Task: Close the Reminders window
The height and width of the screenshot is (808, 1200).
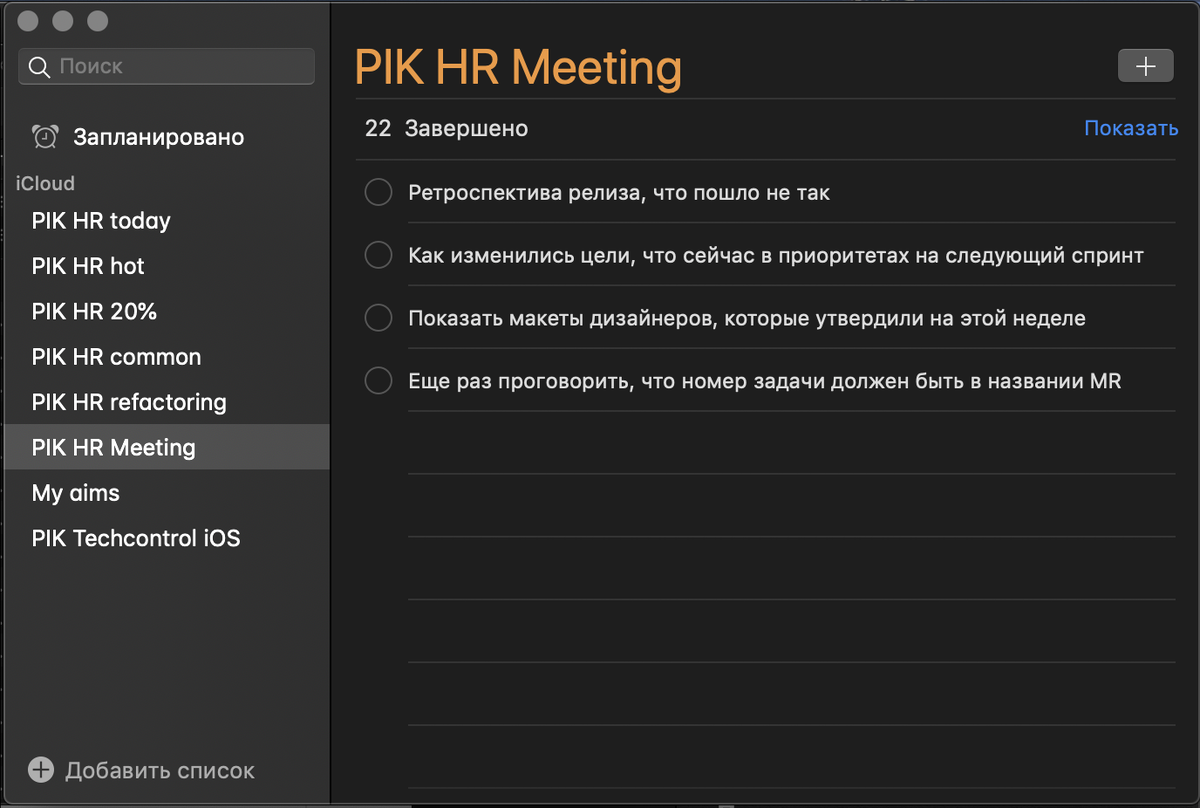Action: pos(28,21)
